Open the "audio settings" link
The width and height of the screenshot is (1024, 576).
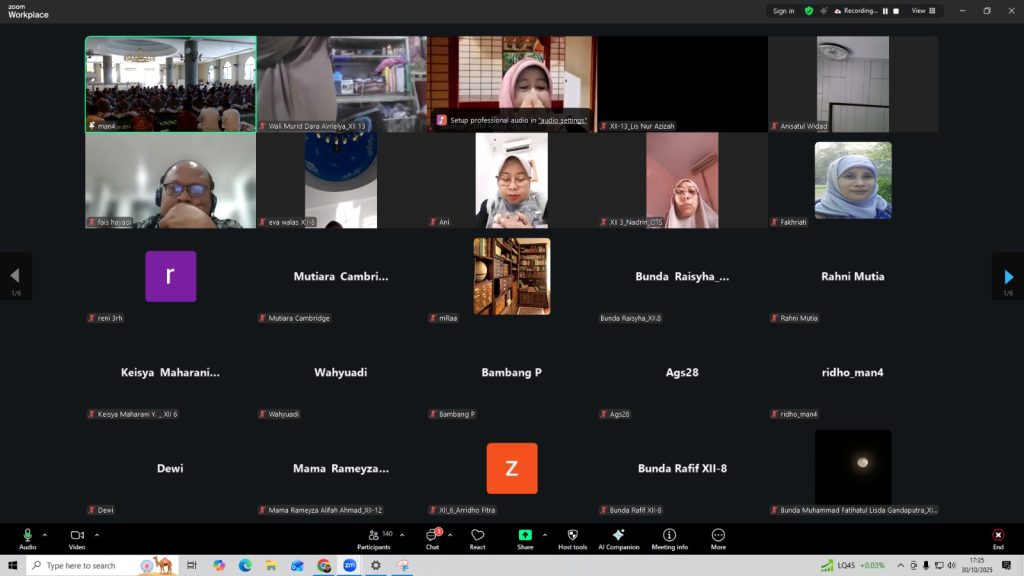pyautogui.click(x=562, y=120)
